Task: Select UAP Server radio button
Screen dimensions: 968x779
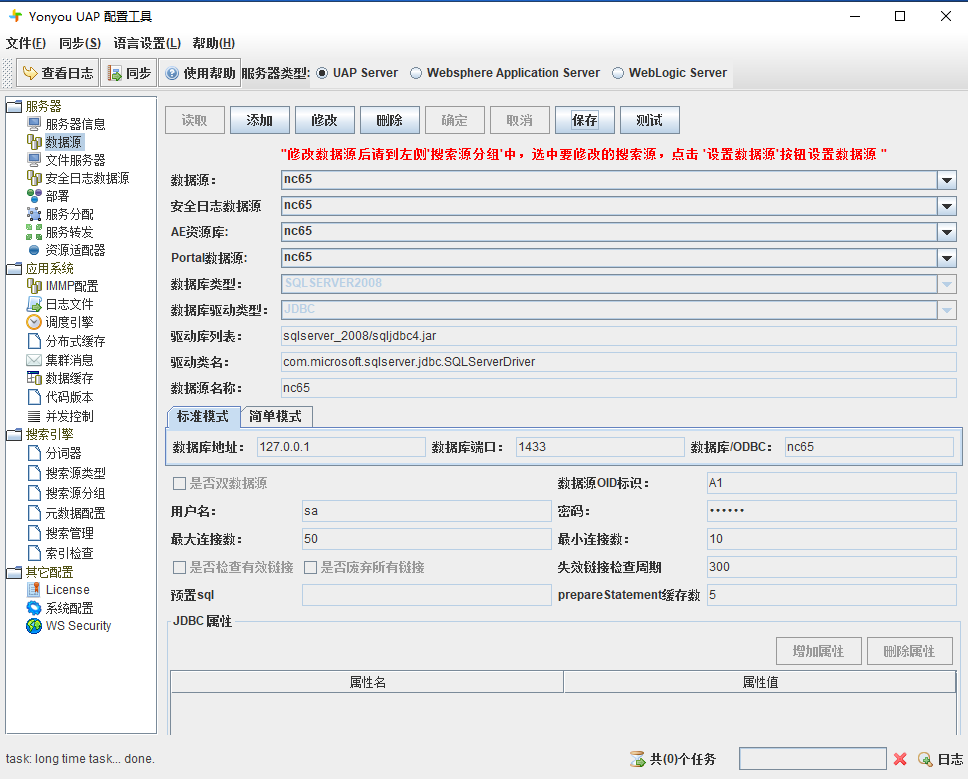Action: click(322, 73)
